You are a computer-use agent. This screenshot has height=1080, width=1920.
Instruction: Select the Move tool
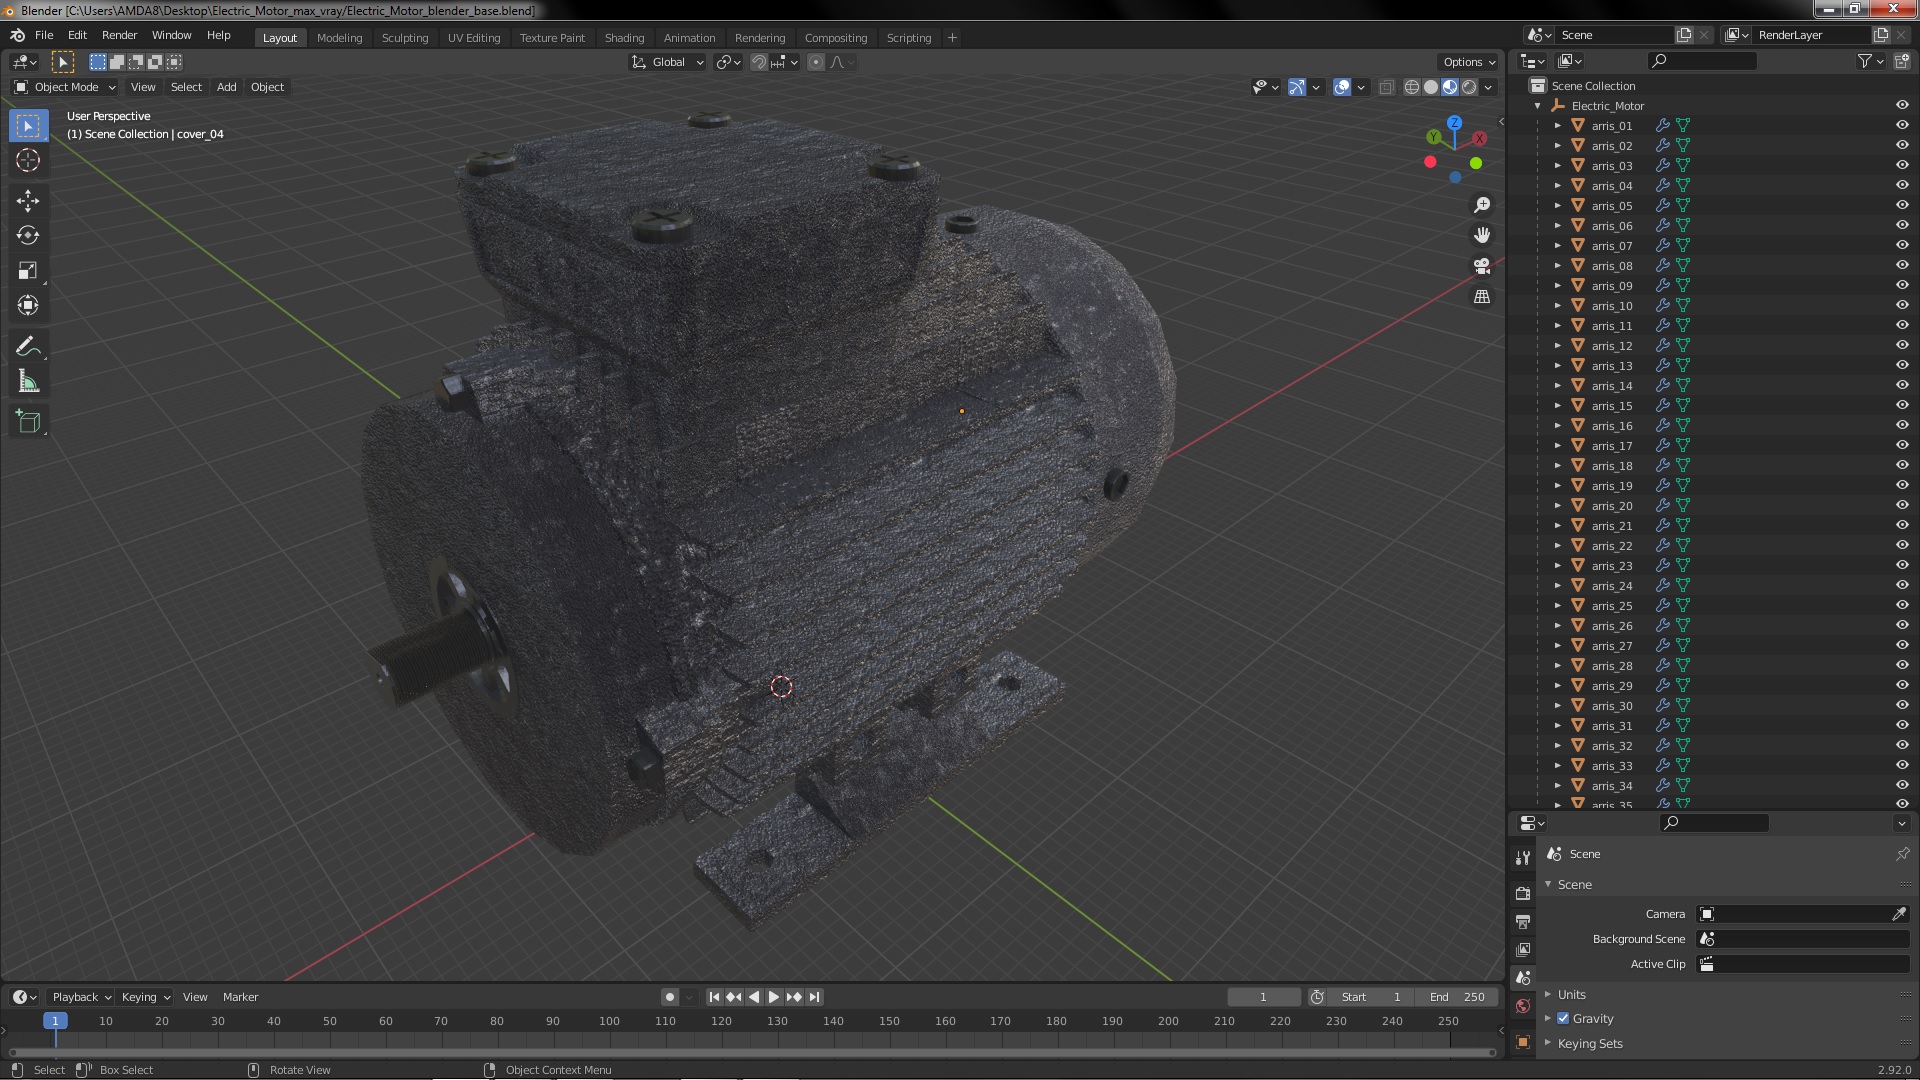click(28, 201)
